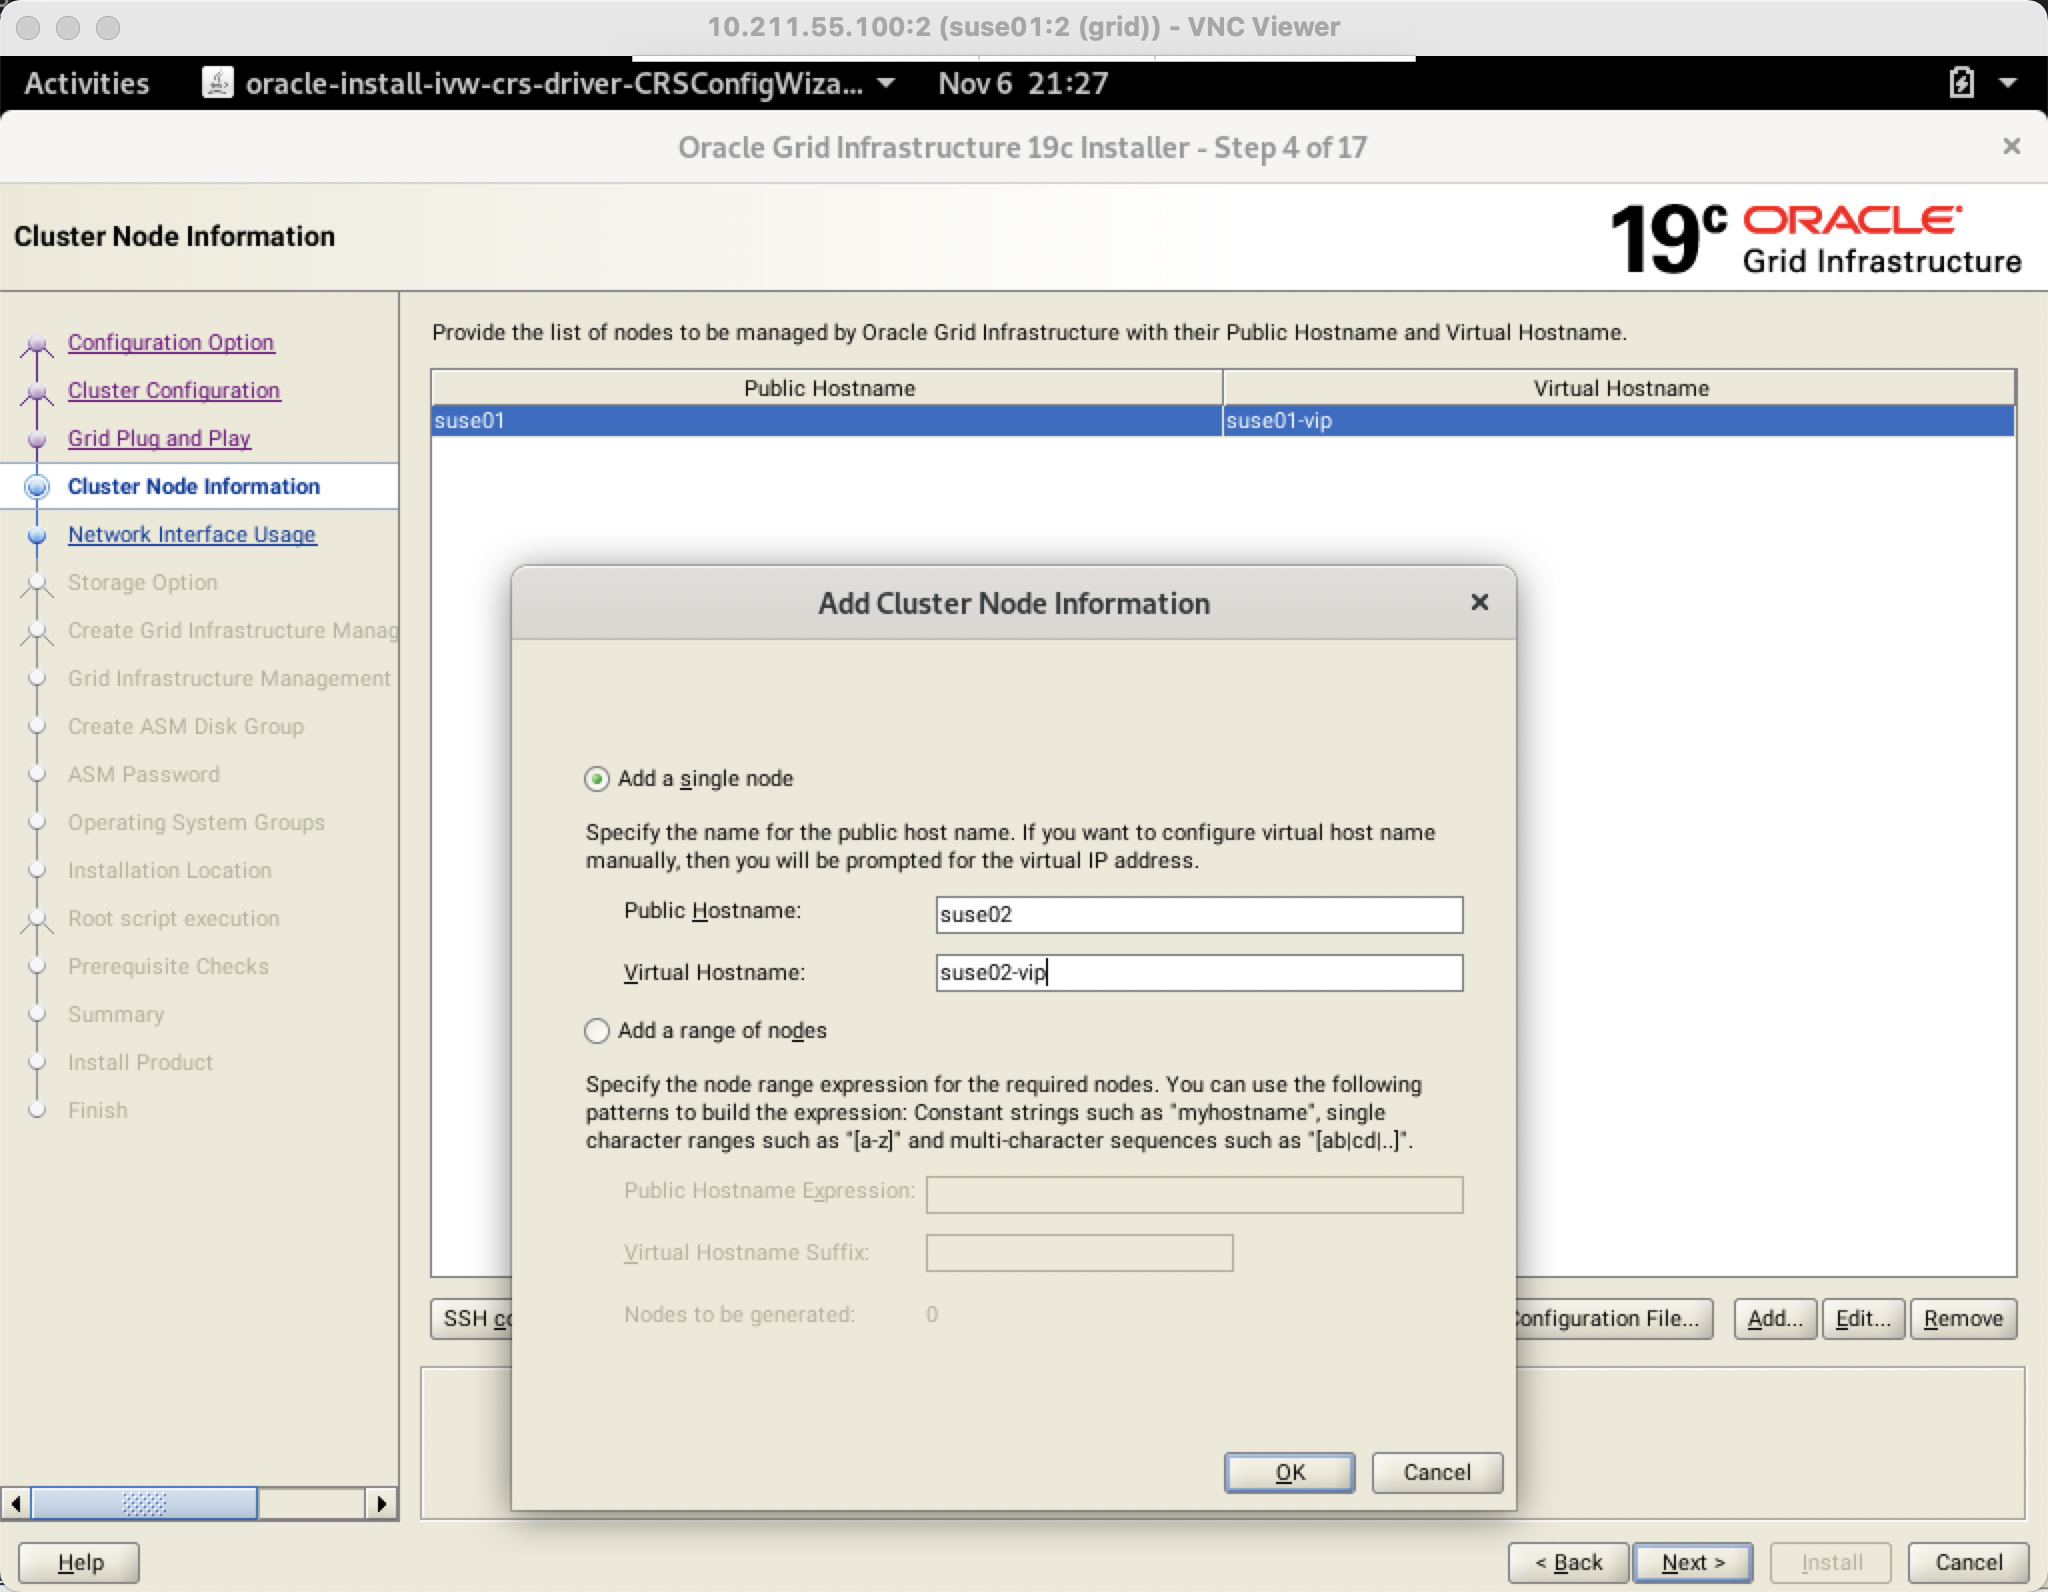Click the Public Hostname input field
The image size is (2048, 1592).
[1198, 914]
